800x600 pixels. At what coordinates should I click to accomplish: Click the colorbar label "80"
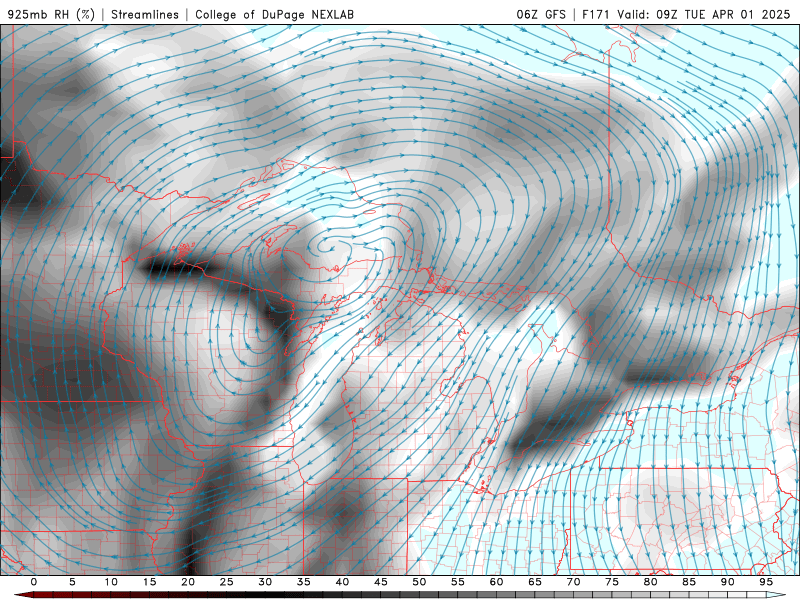tap(650, 582)
